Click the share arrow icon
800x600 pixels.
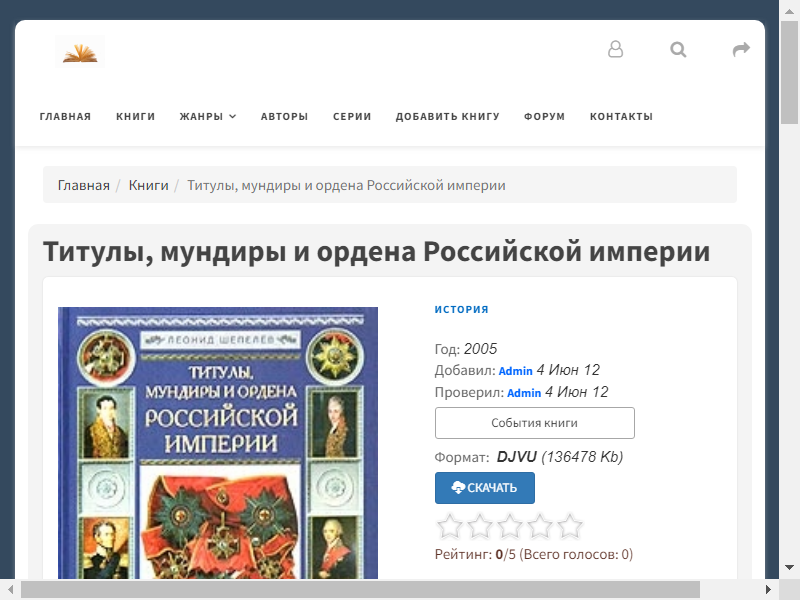tap(741, 49)
